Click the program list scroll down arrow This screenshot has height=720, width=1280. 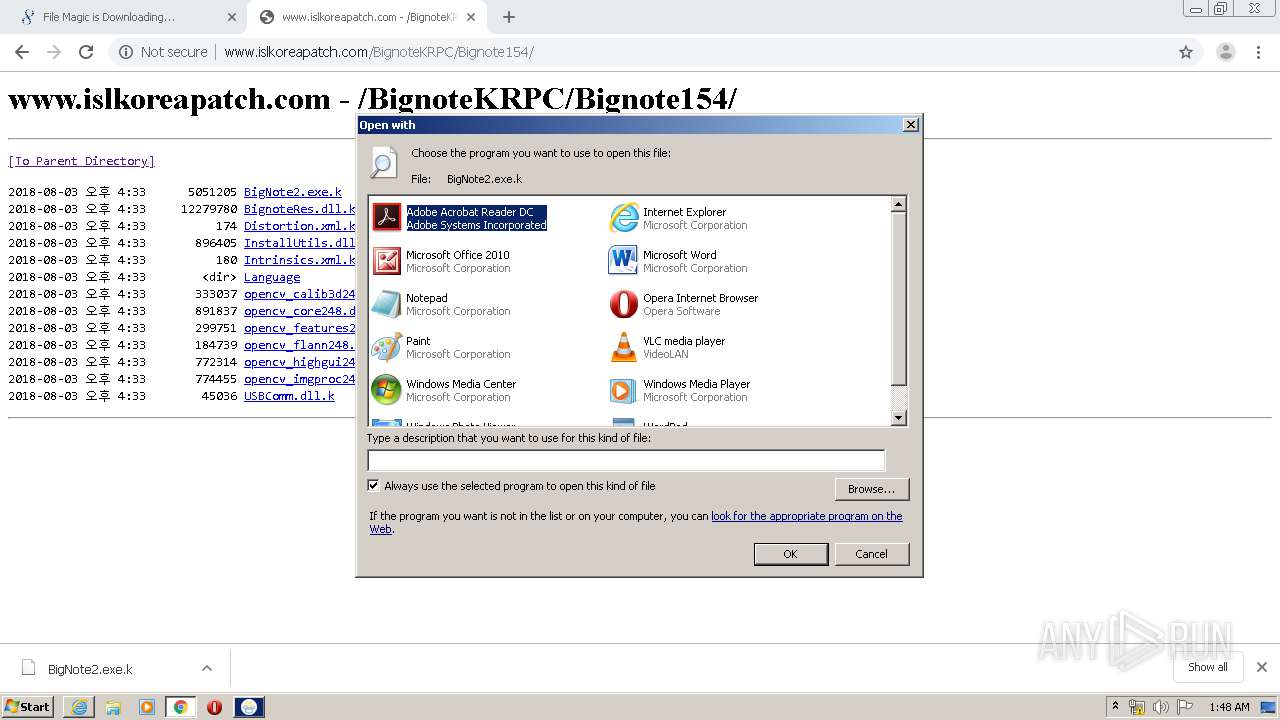click(898, 418)
